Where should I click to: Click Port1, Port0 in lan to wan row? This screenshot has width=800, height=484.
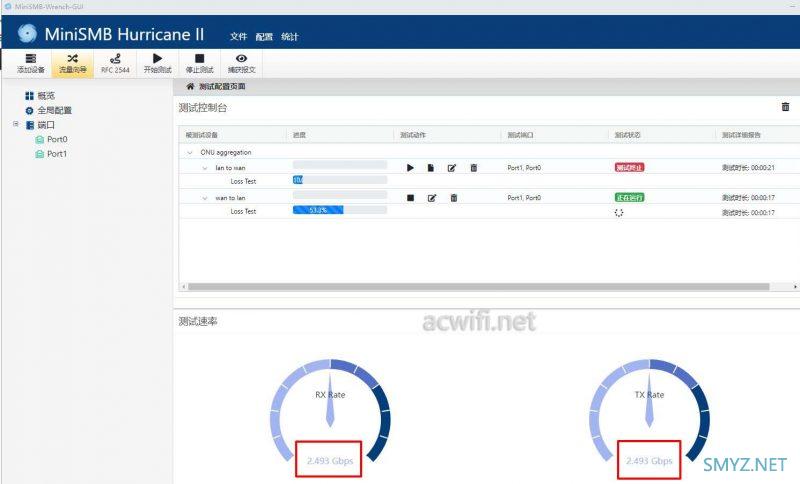tap(524, 168)
